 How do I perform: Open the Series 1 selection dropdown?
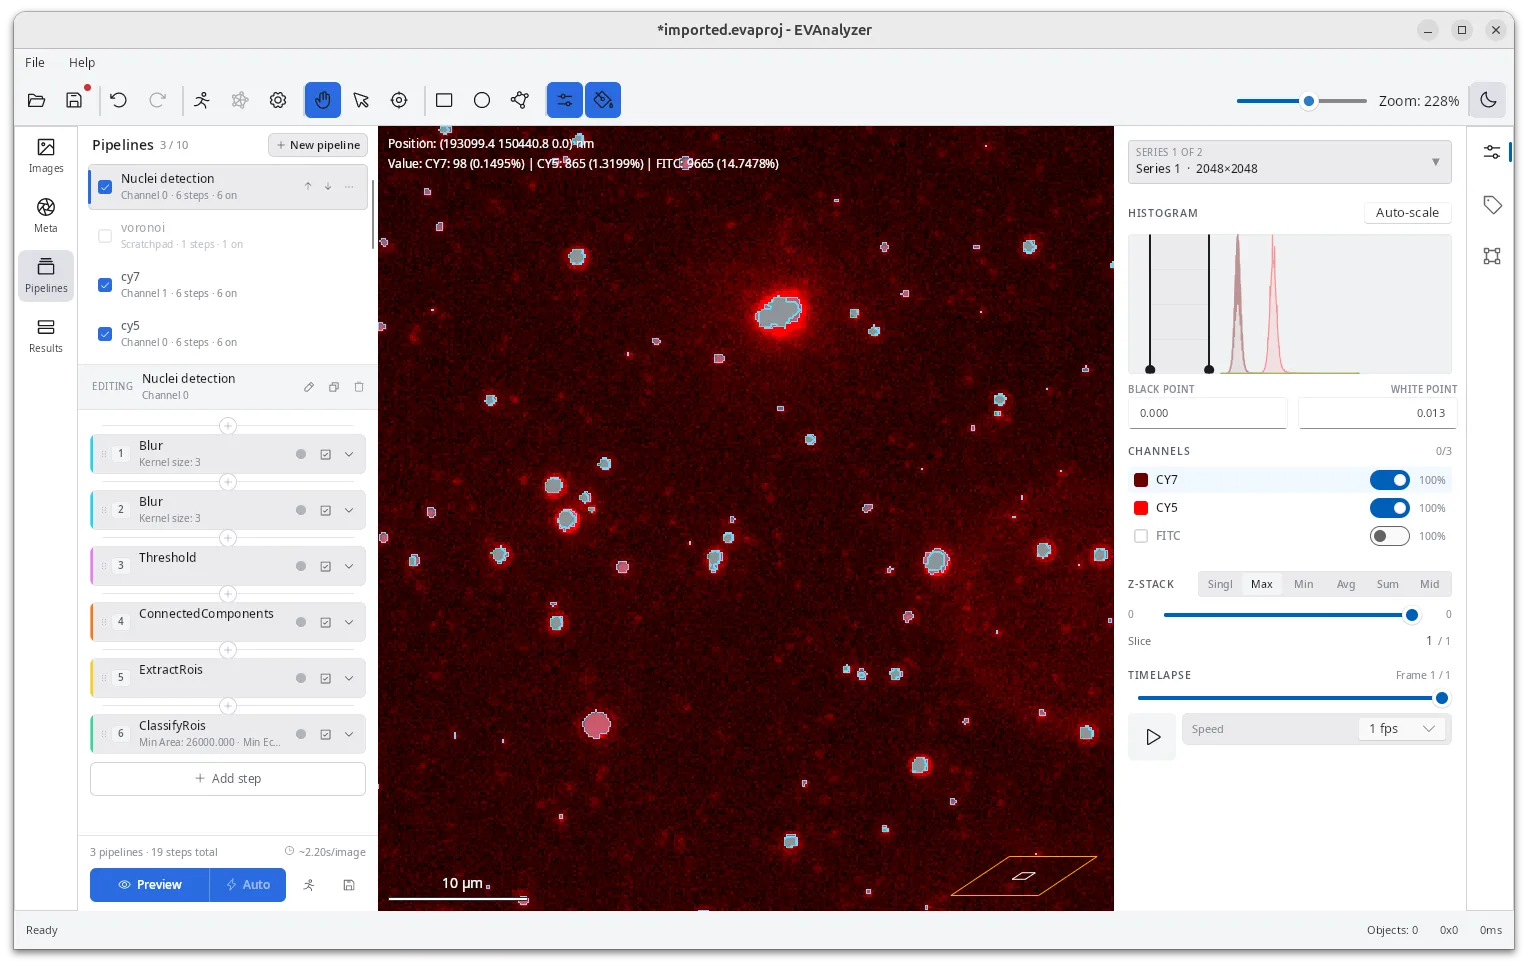click(1289, 161)
